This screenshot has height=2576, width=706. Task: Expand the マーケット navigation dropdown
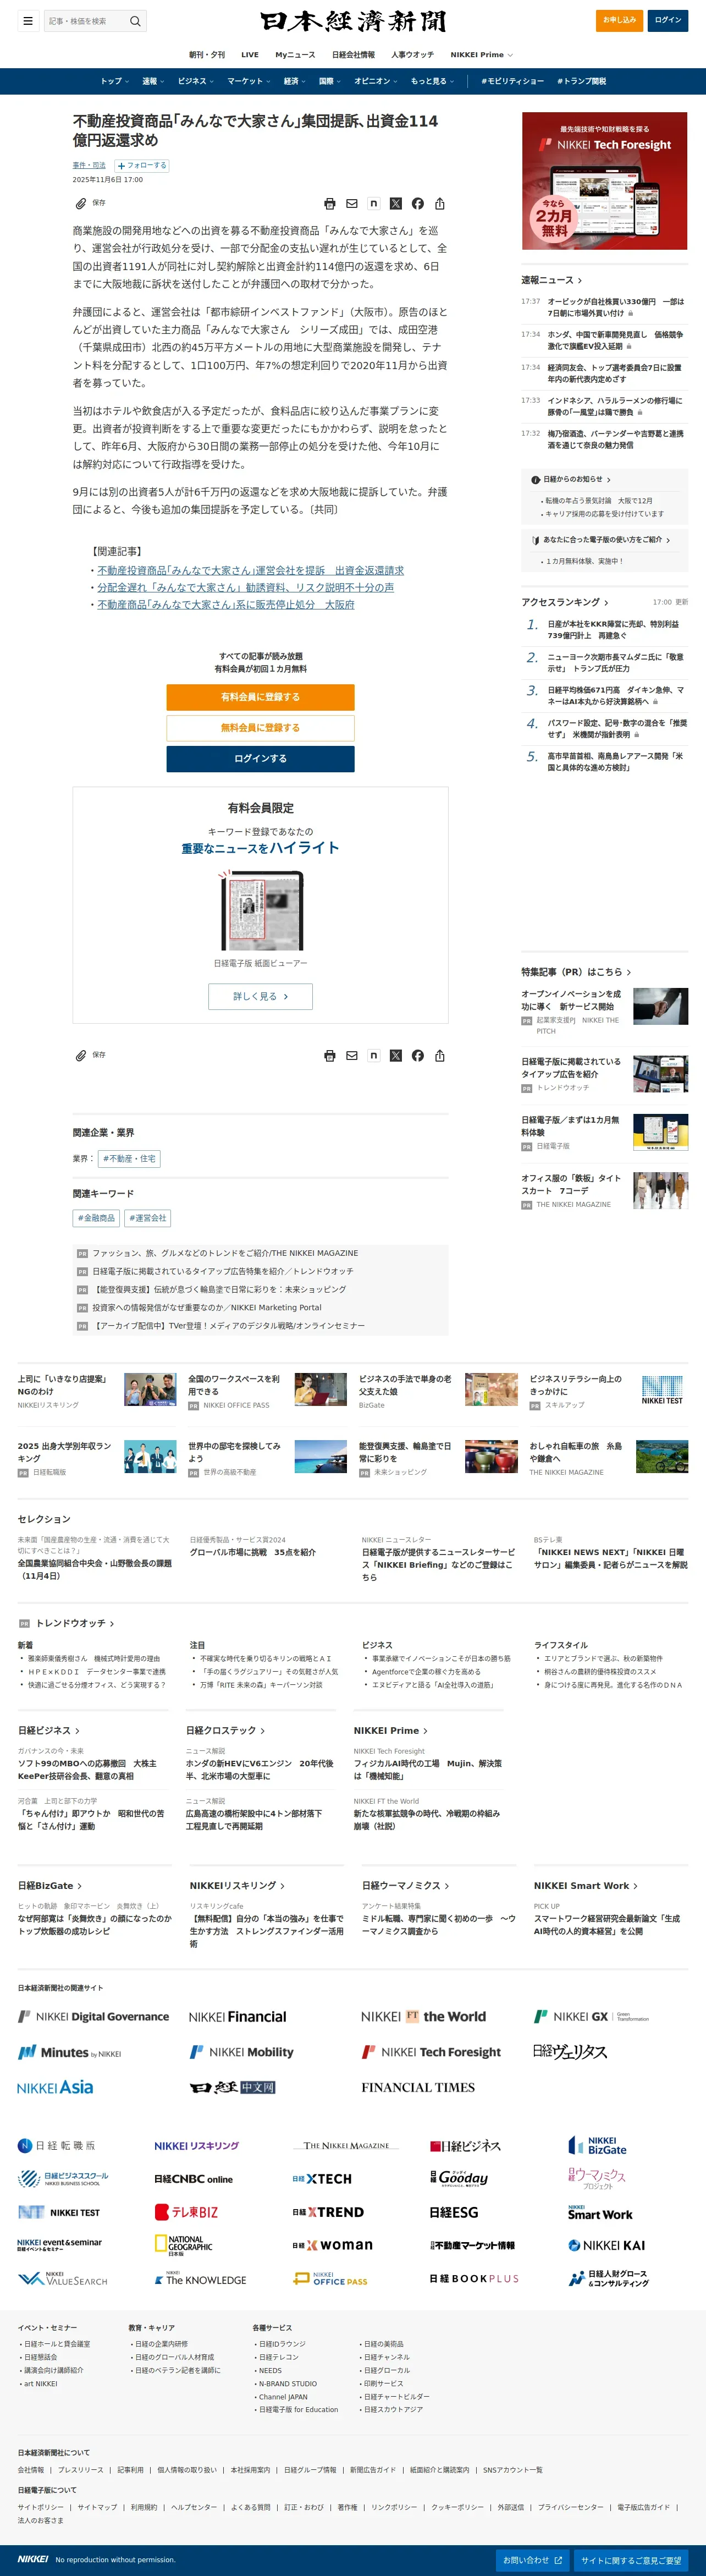point(249,81)
